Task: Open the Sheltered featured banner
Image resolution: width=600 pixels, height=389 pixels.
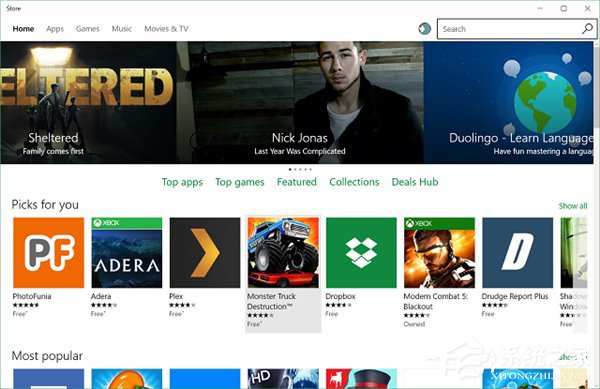Action: (x=88, y=103)
